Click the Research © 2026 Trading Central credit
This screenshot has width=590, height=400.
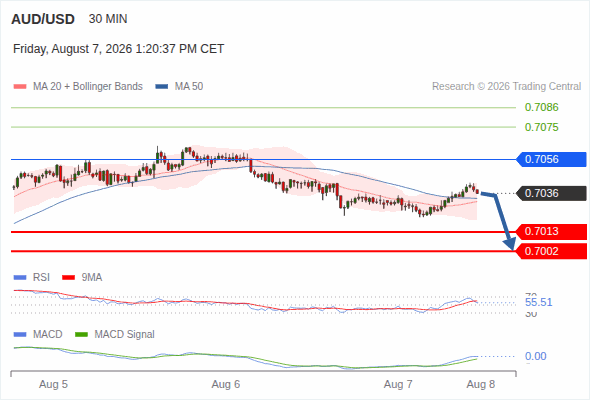pyautogui.click(x=506, y=87)
